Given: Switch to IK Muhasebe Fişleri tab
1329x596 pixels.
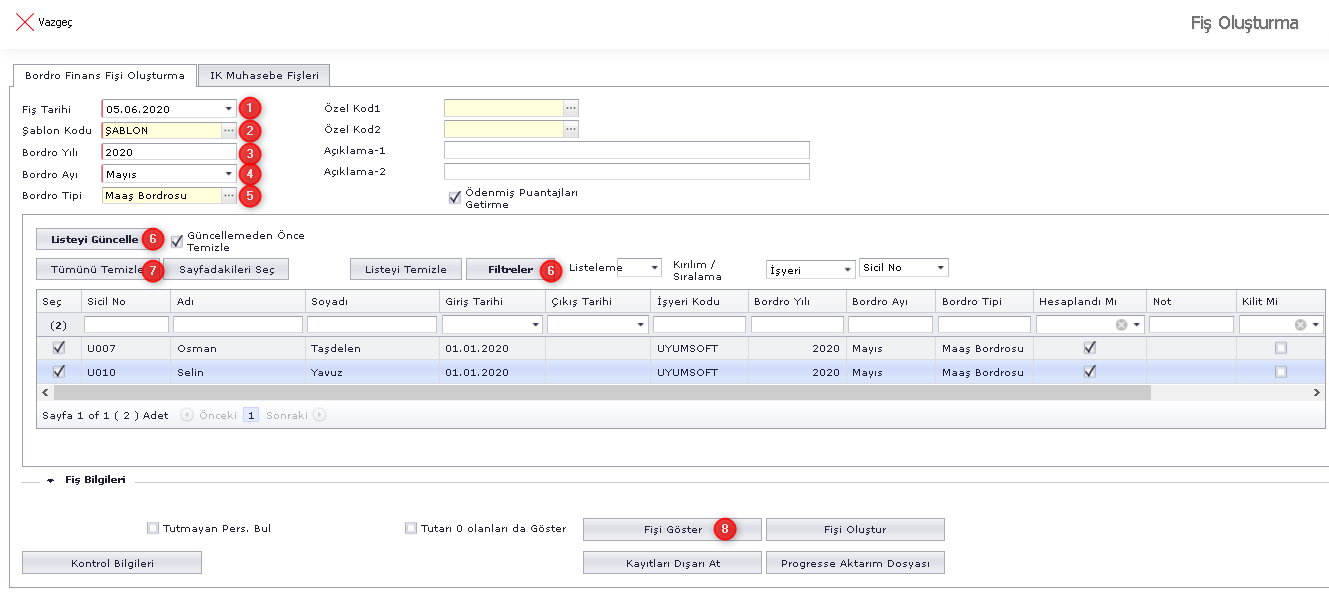Looking at the screenshot, I should click(x=263, y=76).
